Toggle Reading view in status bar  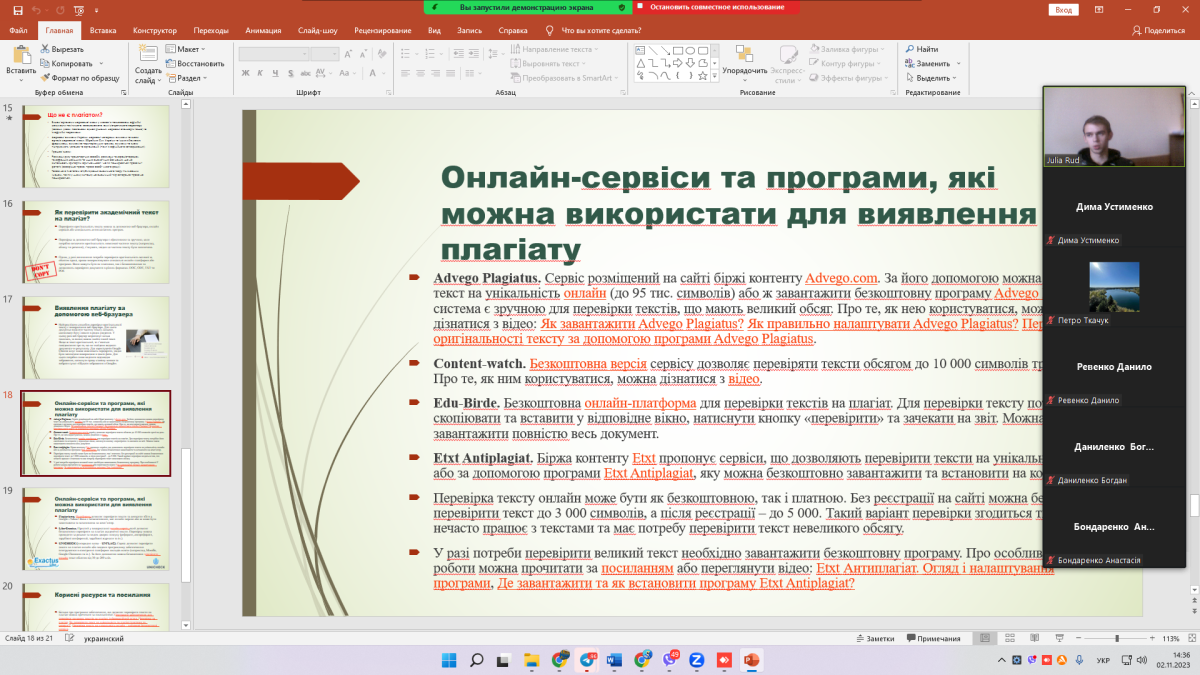tap(1034, 638)
